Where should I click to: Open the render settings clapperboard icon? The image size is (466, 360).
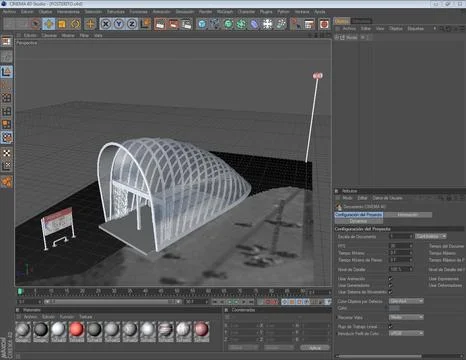tap(187, 24)
